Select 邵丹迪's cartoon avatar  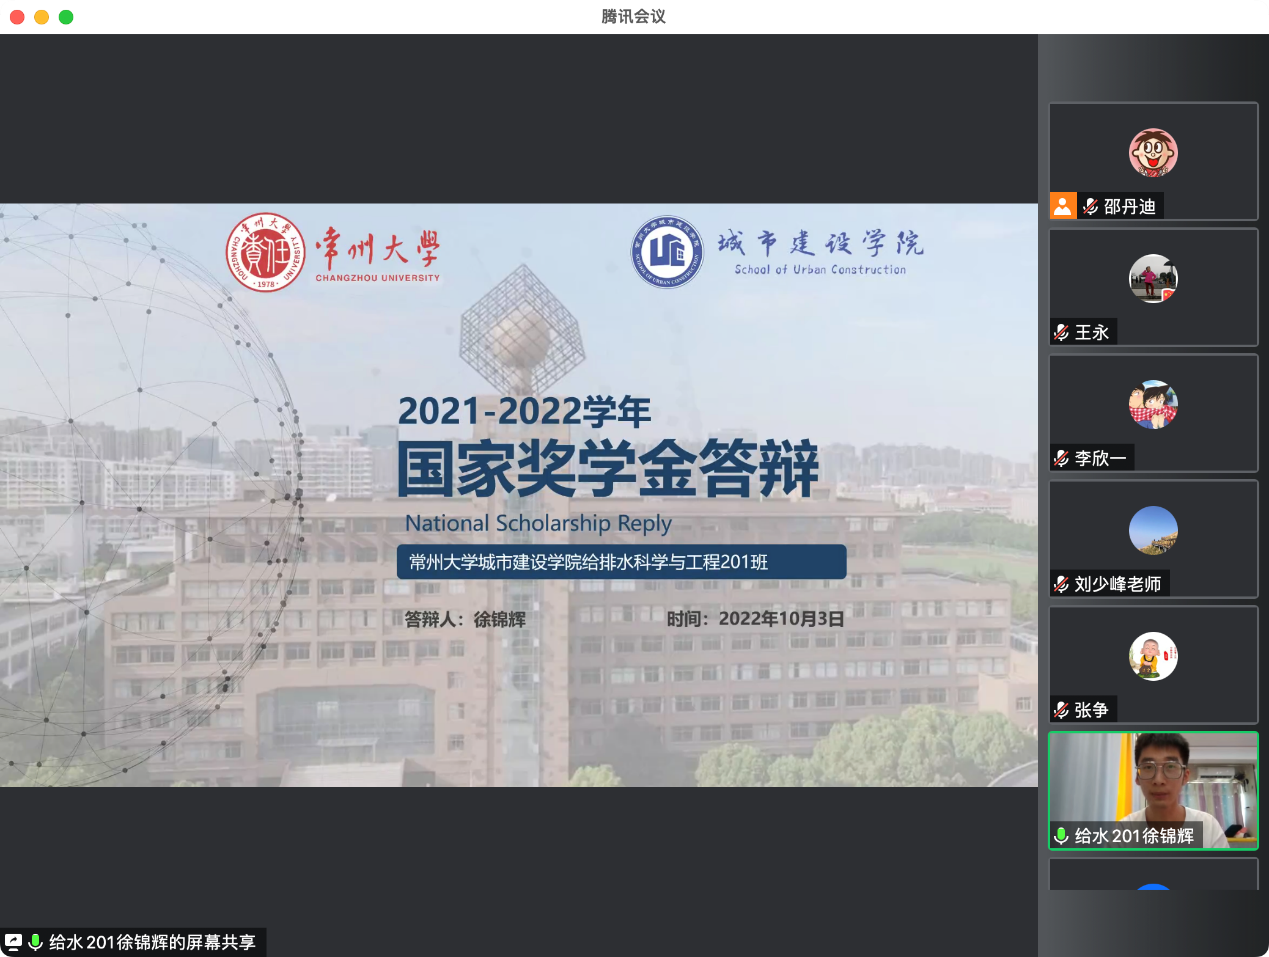1153,153
